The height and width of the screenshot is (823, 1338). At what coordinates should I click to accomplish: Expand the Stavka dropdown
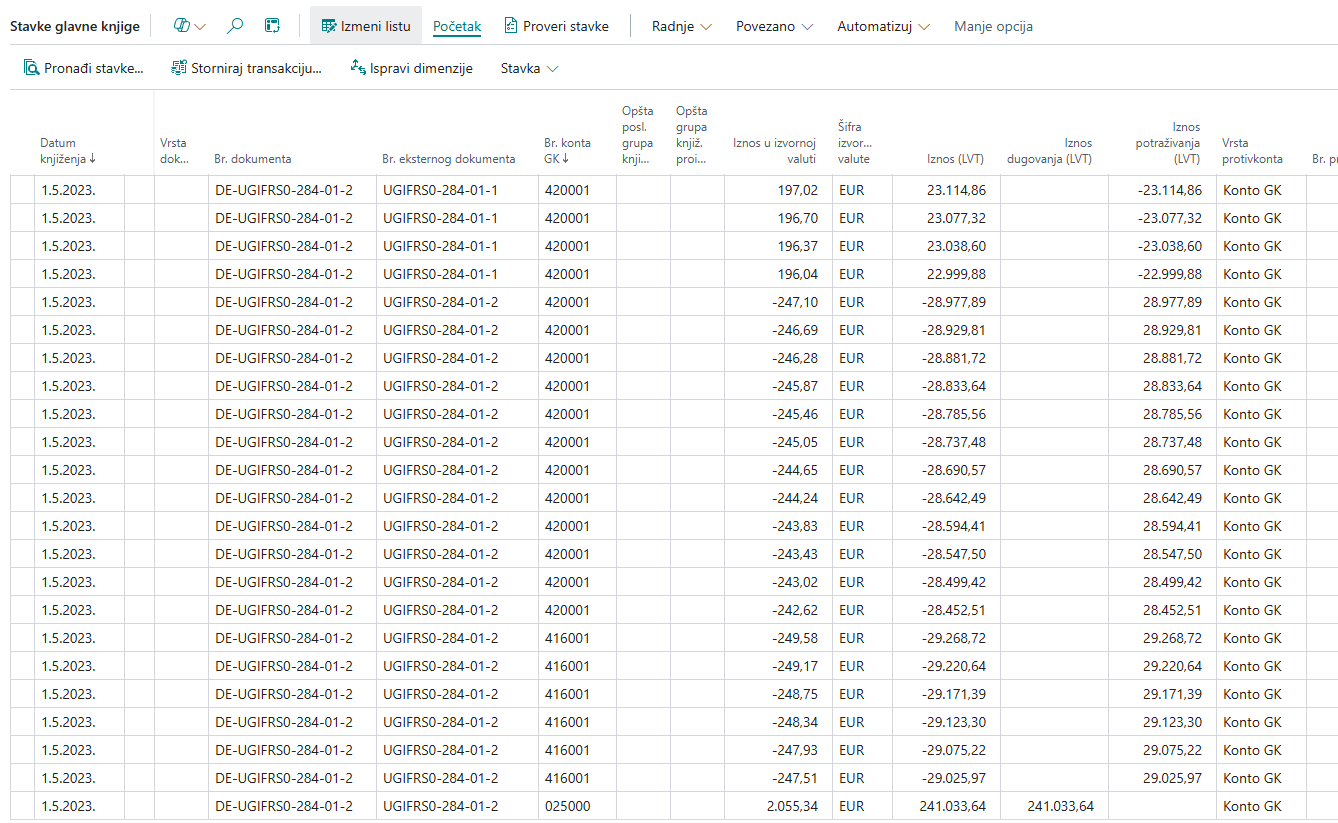[x=530, y=68]
